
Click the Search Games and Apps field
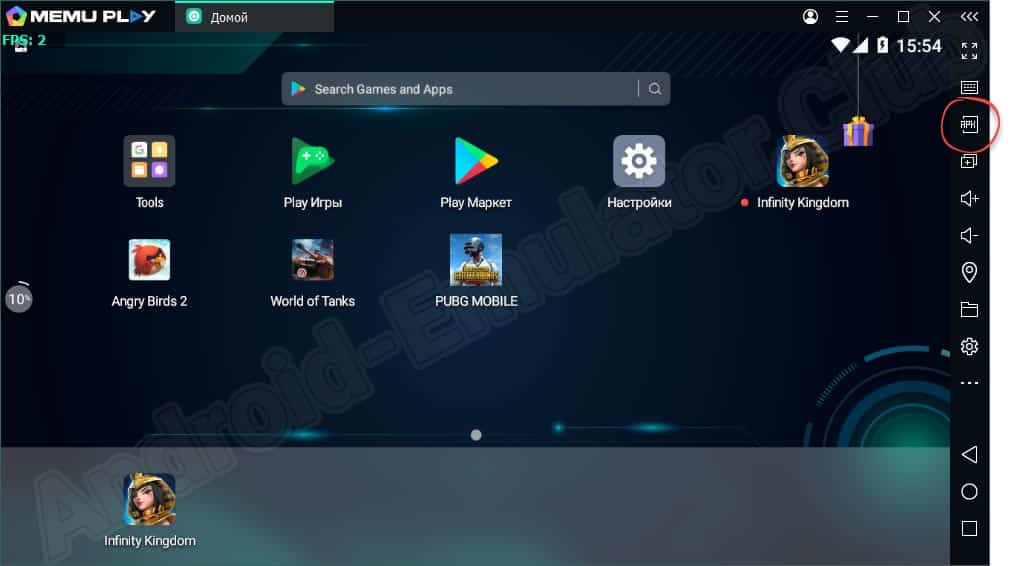(460, 89)
